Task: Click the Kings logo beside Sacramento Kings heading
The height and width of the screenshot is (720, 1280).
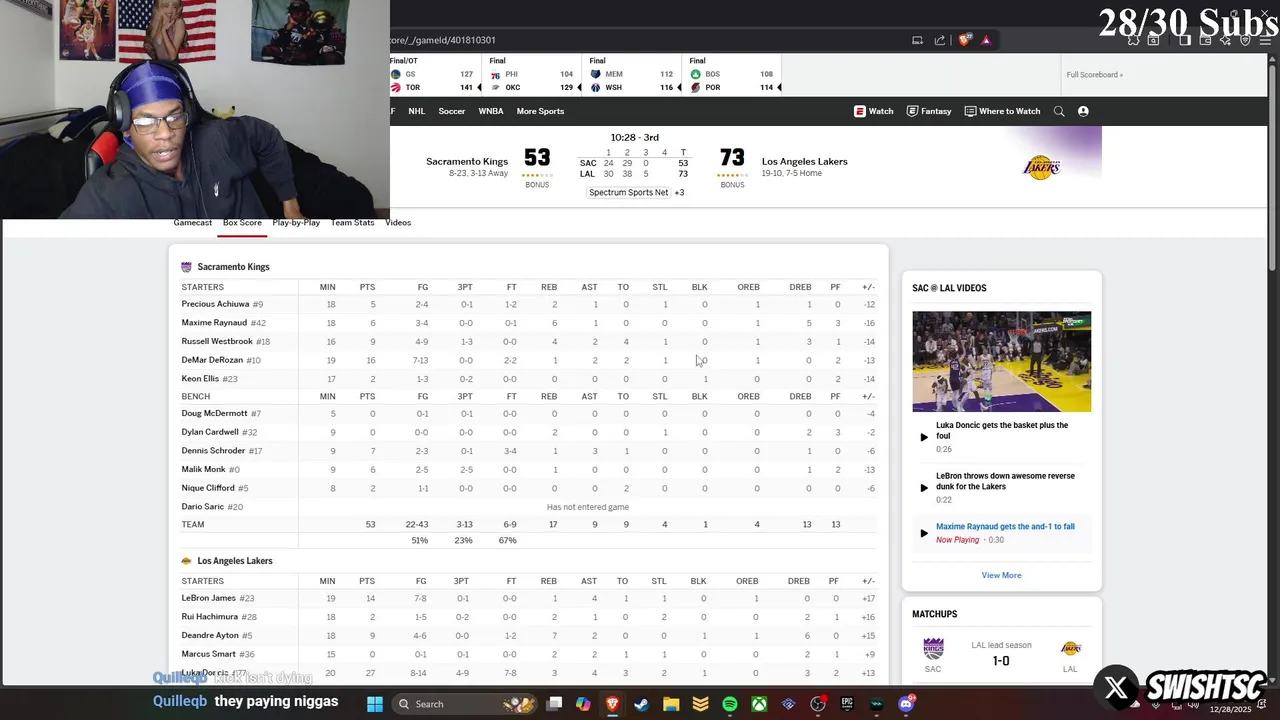Action: tap(186, 267)
